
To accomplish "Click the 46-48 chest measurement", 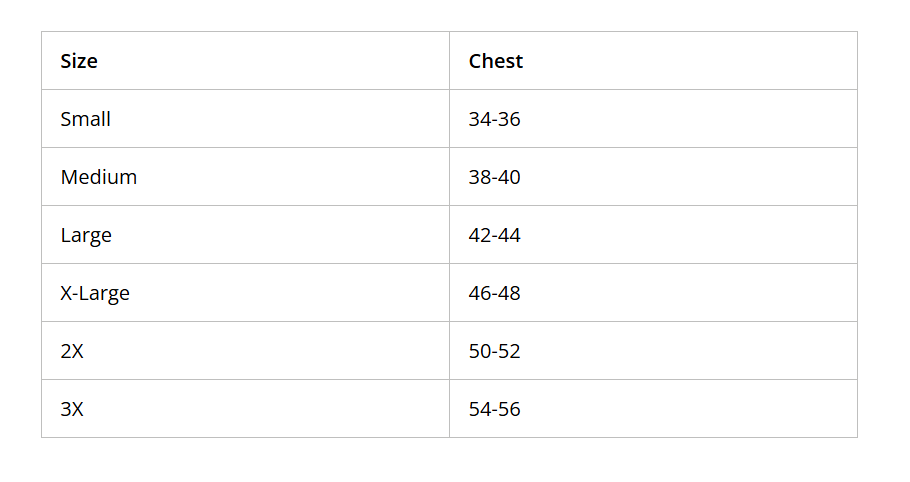I will [x=494, y=293].
